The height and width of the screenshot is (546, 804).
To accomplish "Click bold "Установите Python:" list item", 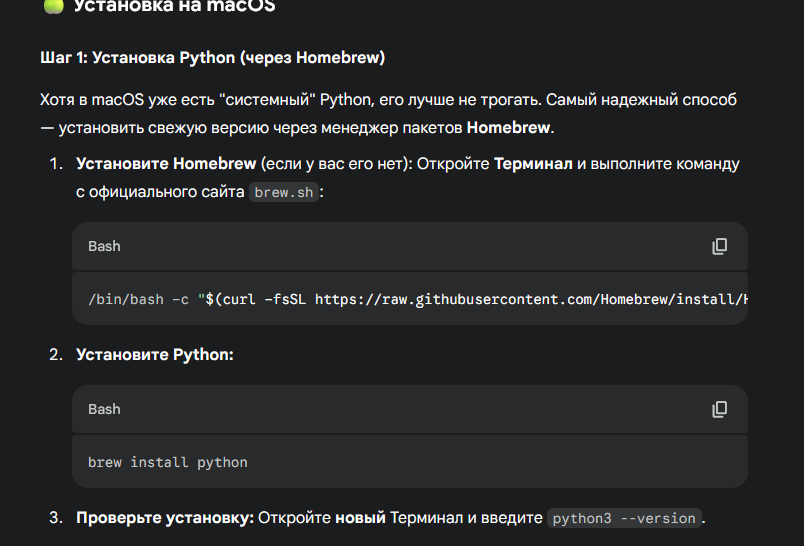I will tap(155, 354).
